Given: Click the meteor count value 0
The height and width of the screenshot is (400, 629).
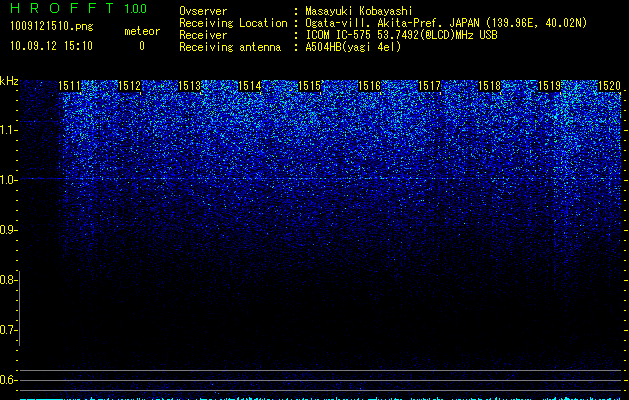Looking at the screenshot, I should point(142,46).
